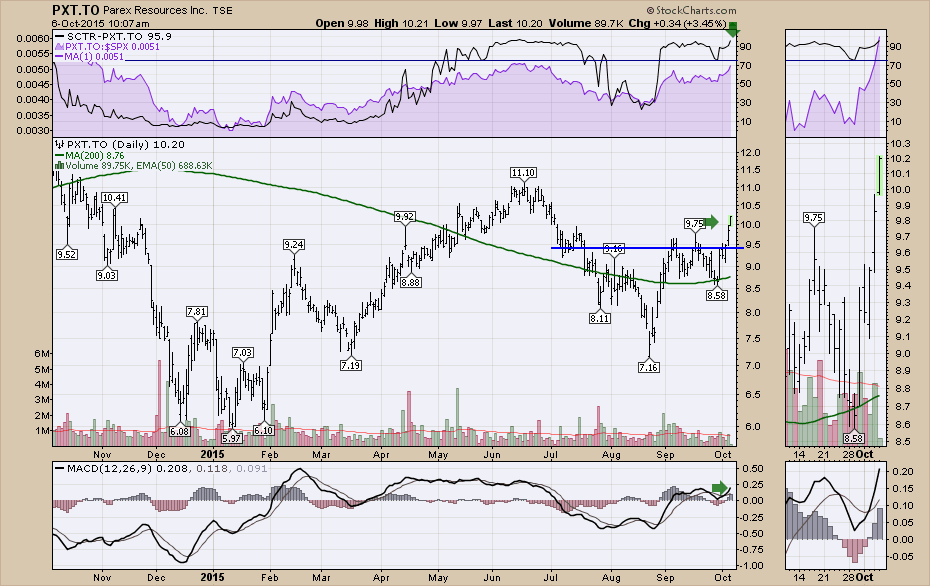Click the 7.03 price label
The image size is (930, 586).
click(243, 352)
